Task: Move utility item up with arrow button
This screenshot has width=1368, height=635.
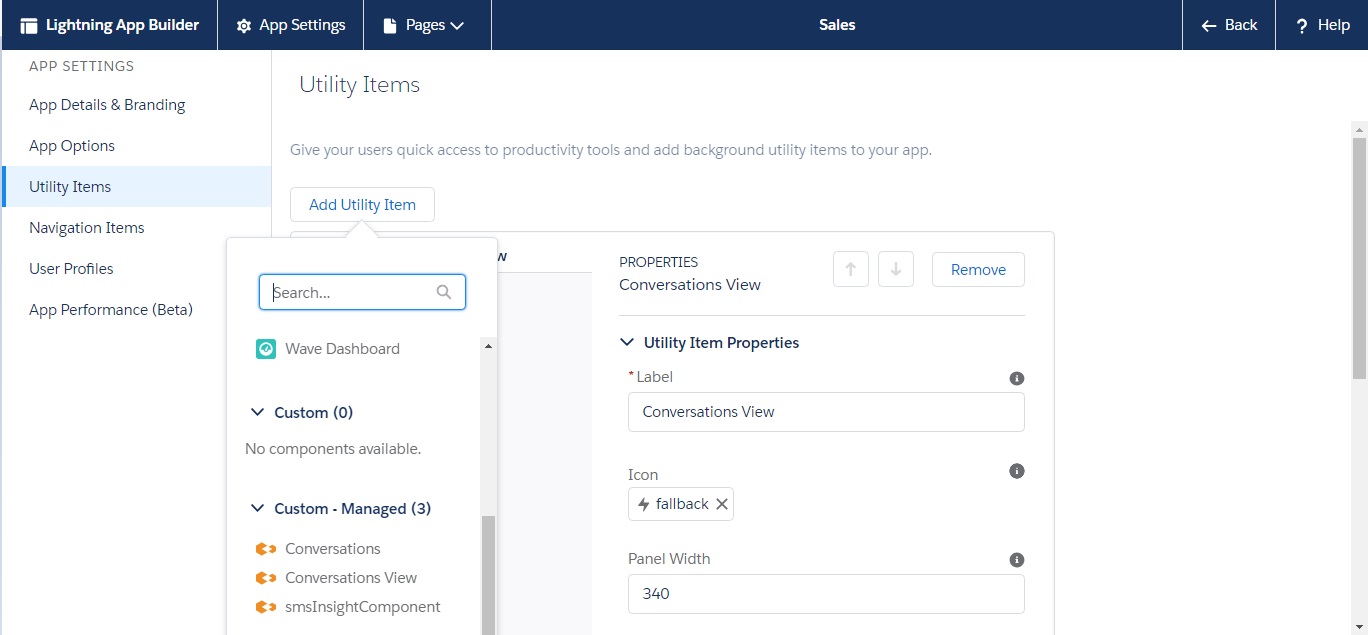Action: (851, 269)
